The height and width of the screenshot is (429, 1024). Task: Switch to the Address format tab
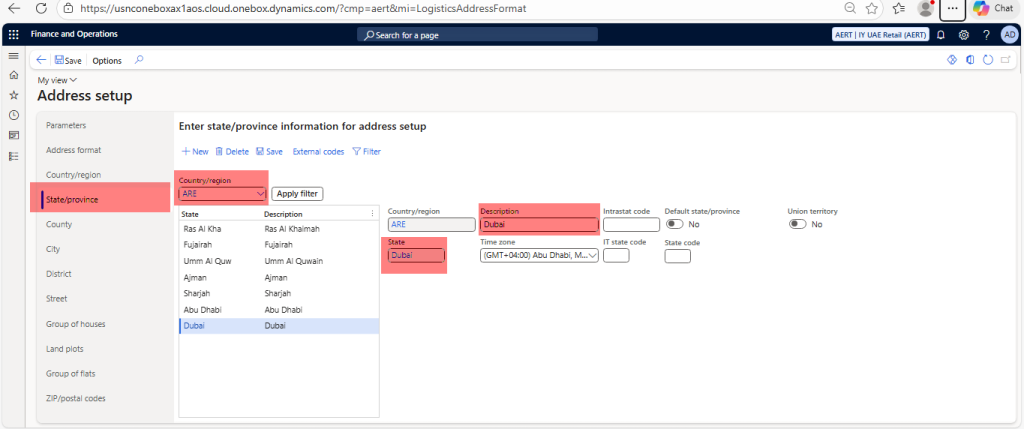[x=74, y=150]
